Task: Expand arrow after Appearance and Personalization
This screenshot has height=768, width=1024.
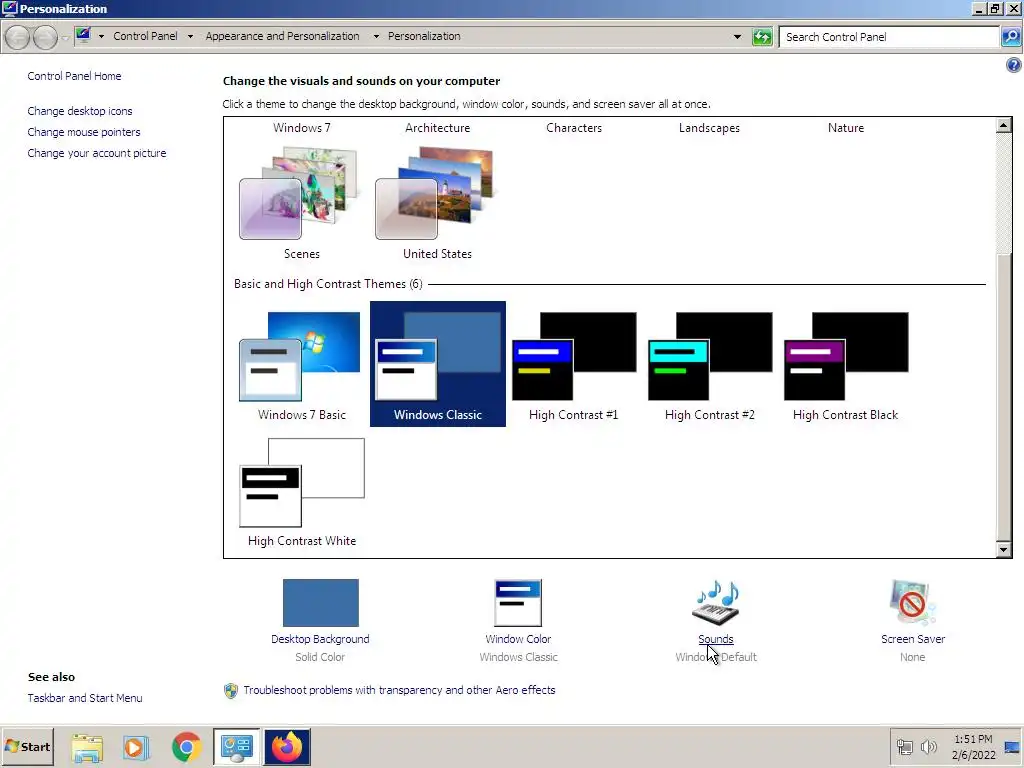Action: [x=376, y=37]
